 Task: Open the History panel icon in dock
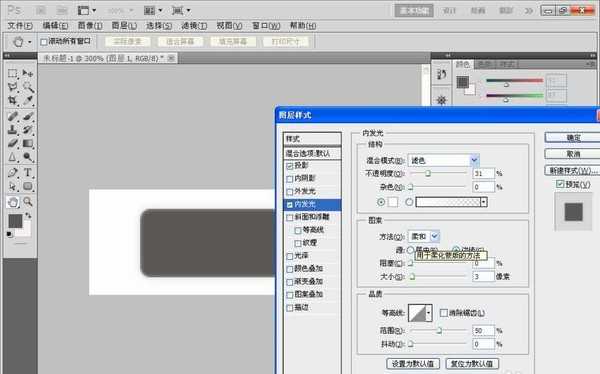pos(442,75)
